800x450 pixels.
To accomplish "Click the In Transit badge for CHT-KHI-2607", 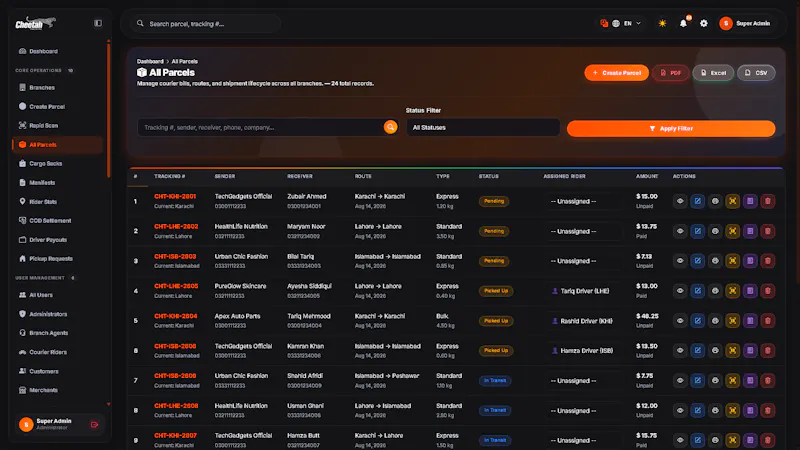I will (x=495, y=440).
